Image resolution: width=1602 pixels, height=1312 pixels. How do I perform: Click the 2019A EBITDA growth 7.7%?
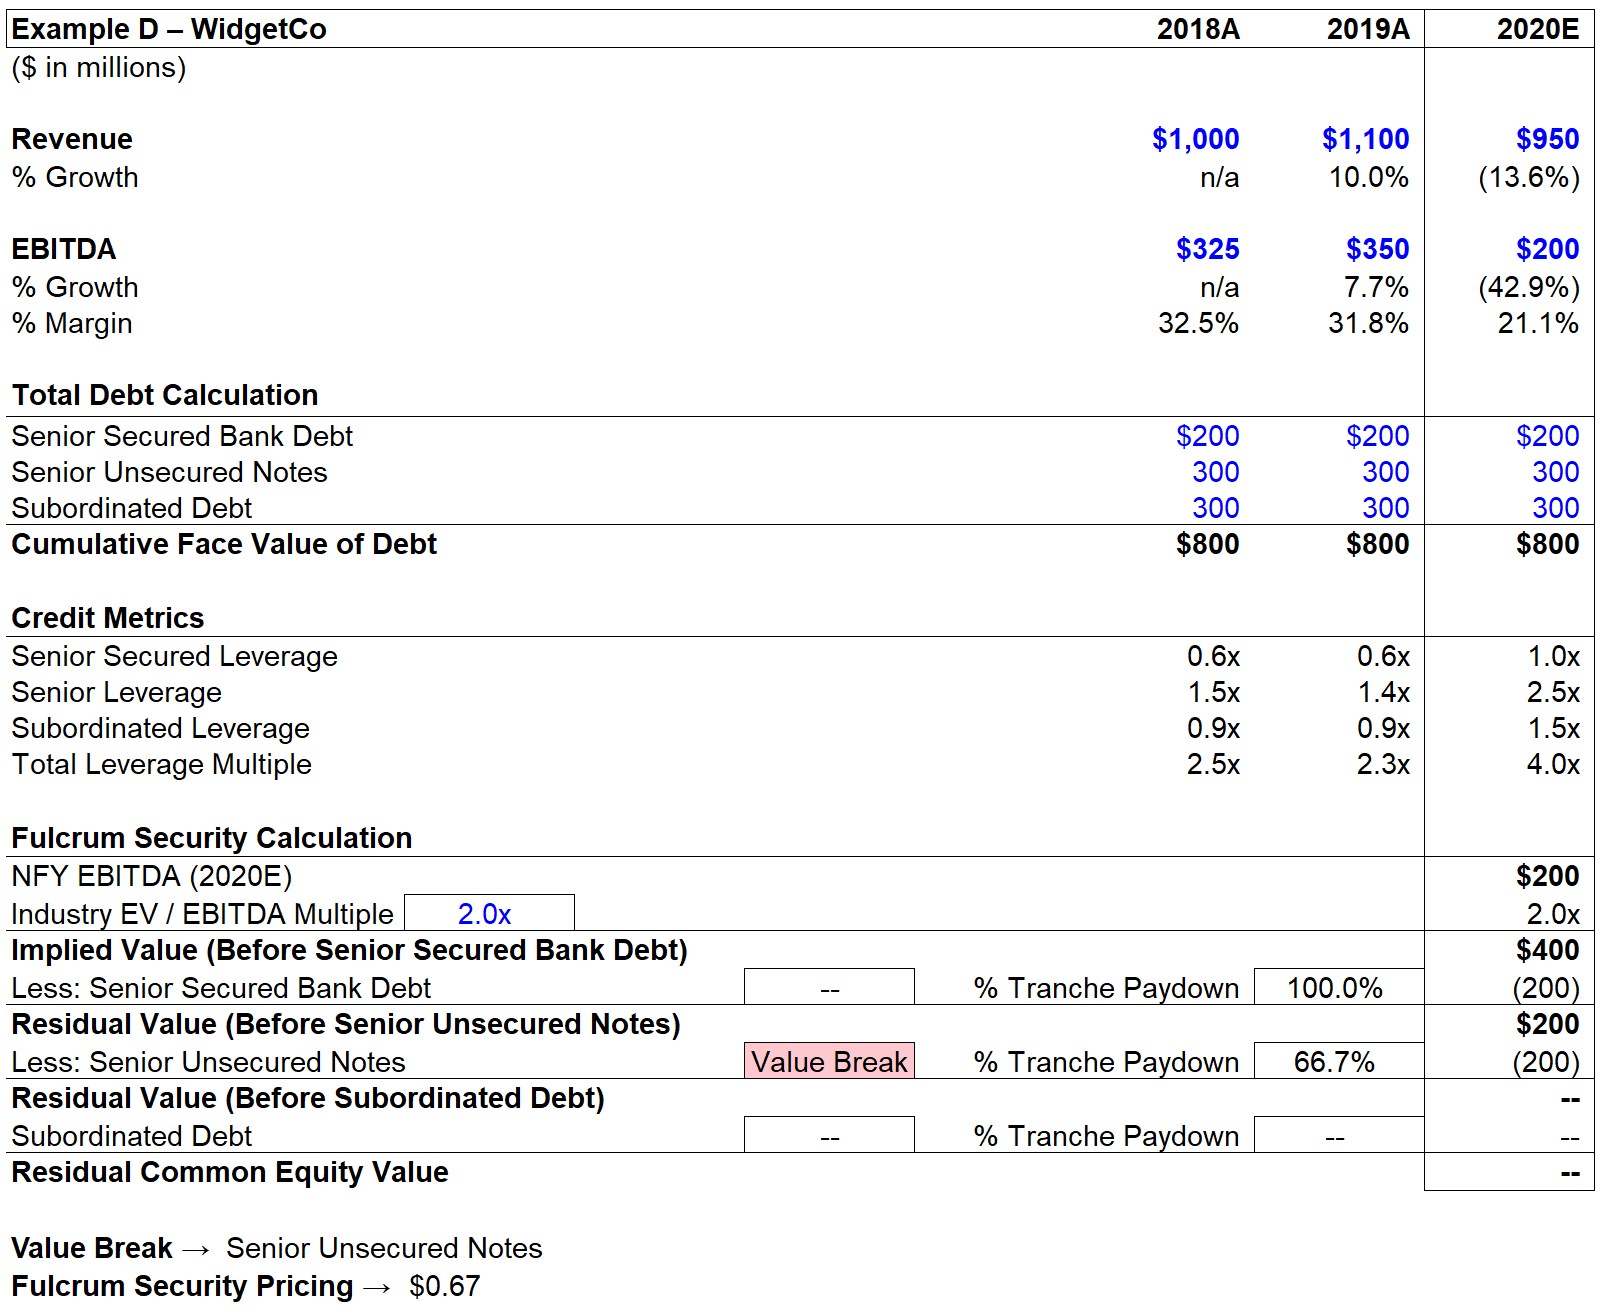[x=1376, y=287]
